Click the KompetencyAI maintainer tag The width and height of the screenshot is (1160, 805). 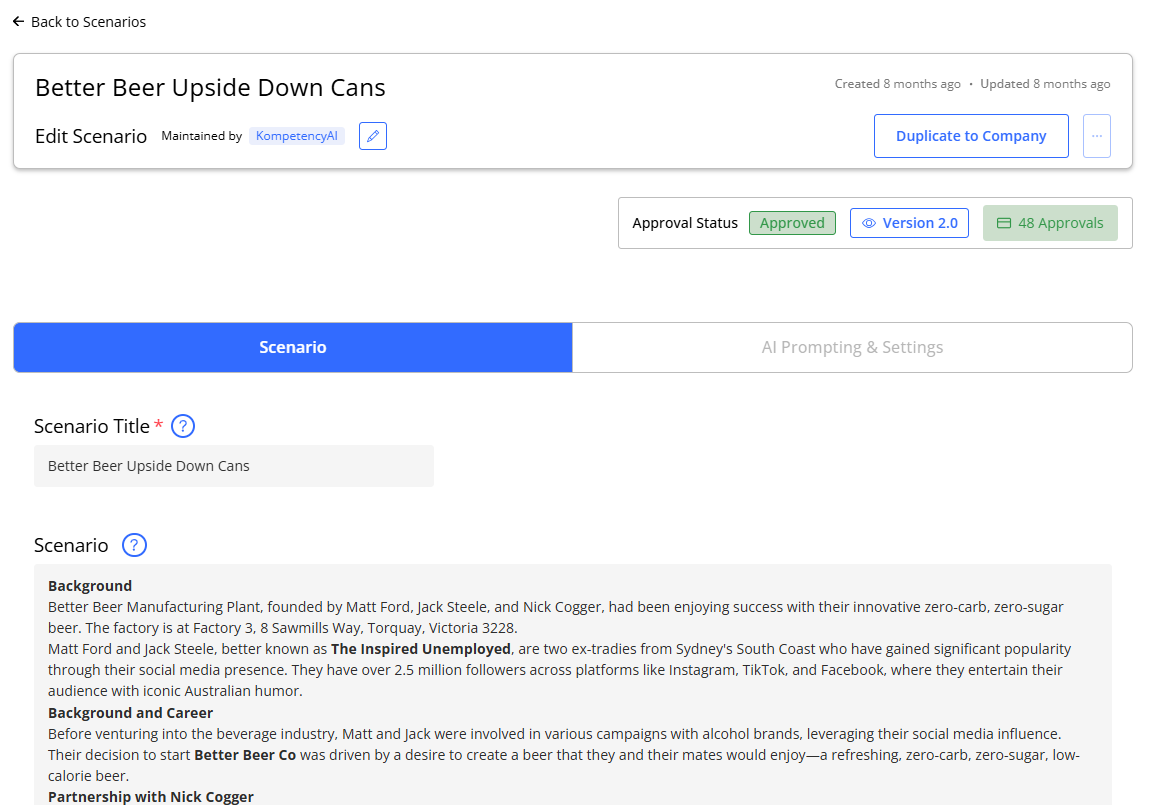click(x=297, y=136)
